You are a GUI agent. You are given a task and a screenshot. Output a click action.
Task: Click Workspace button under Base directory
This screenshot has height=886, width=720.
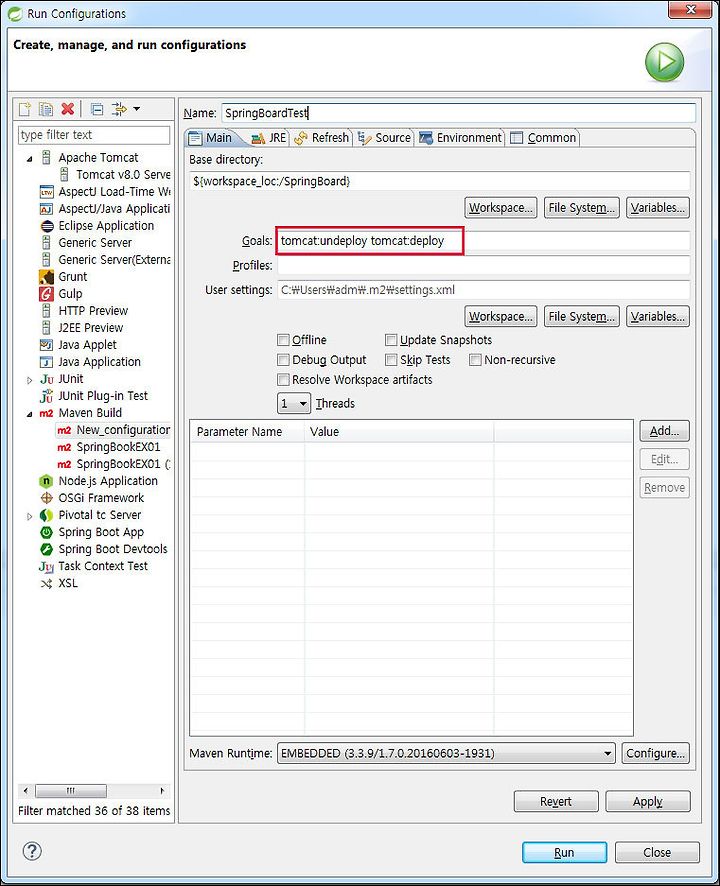(x=501, y=208)
